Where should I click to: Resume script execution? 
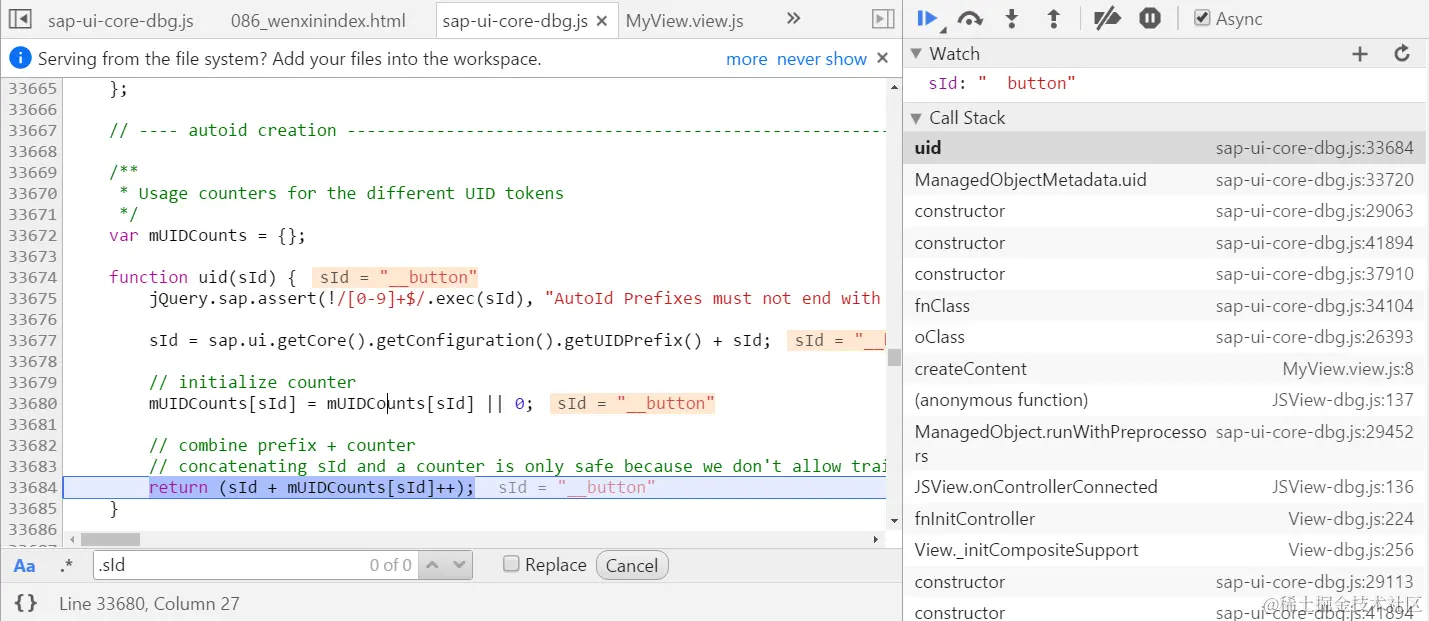(927, 18)
